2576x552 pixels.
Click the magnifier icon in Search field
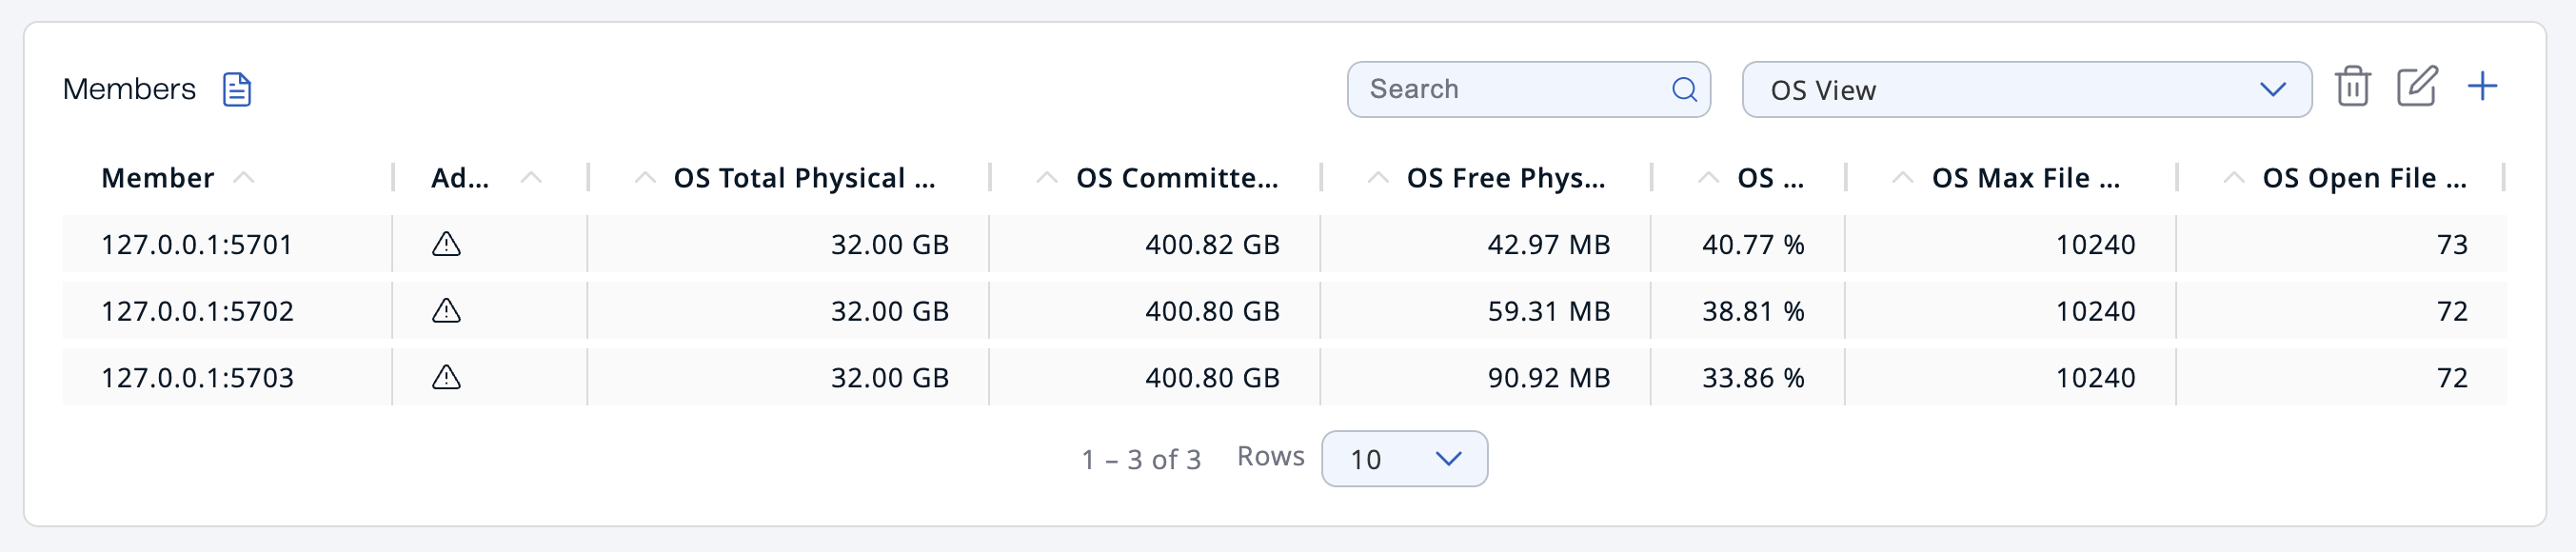click(1684, 90)
